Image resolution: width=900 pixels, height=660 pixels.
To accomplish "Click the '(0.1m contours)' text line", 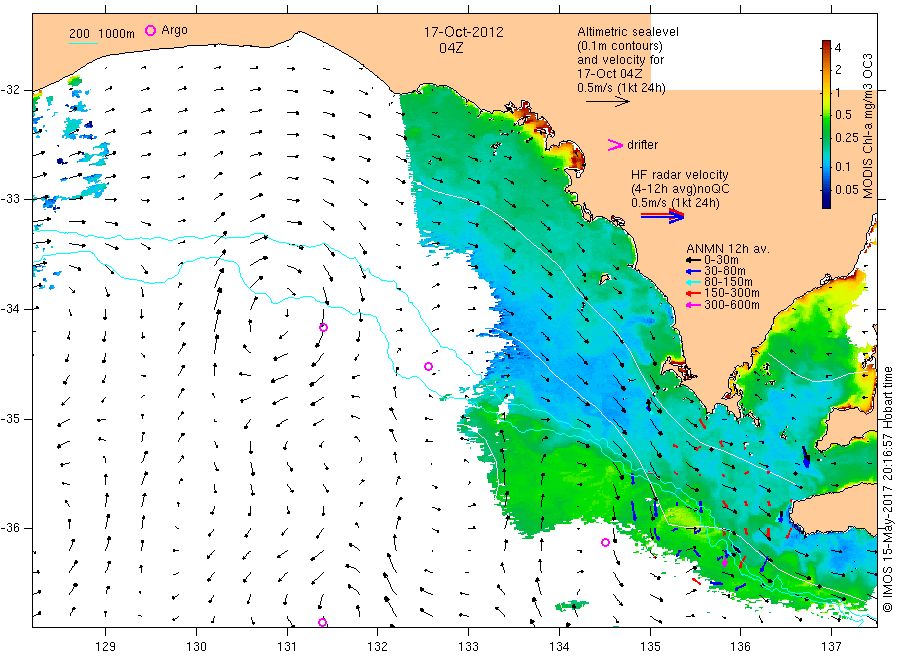I will (x=620, y=46).
